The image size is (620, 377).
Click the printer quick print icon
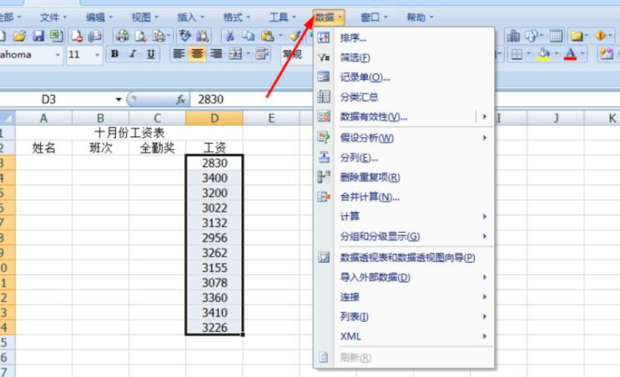click(x=122, y=36)
